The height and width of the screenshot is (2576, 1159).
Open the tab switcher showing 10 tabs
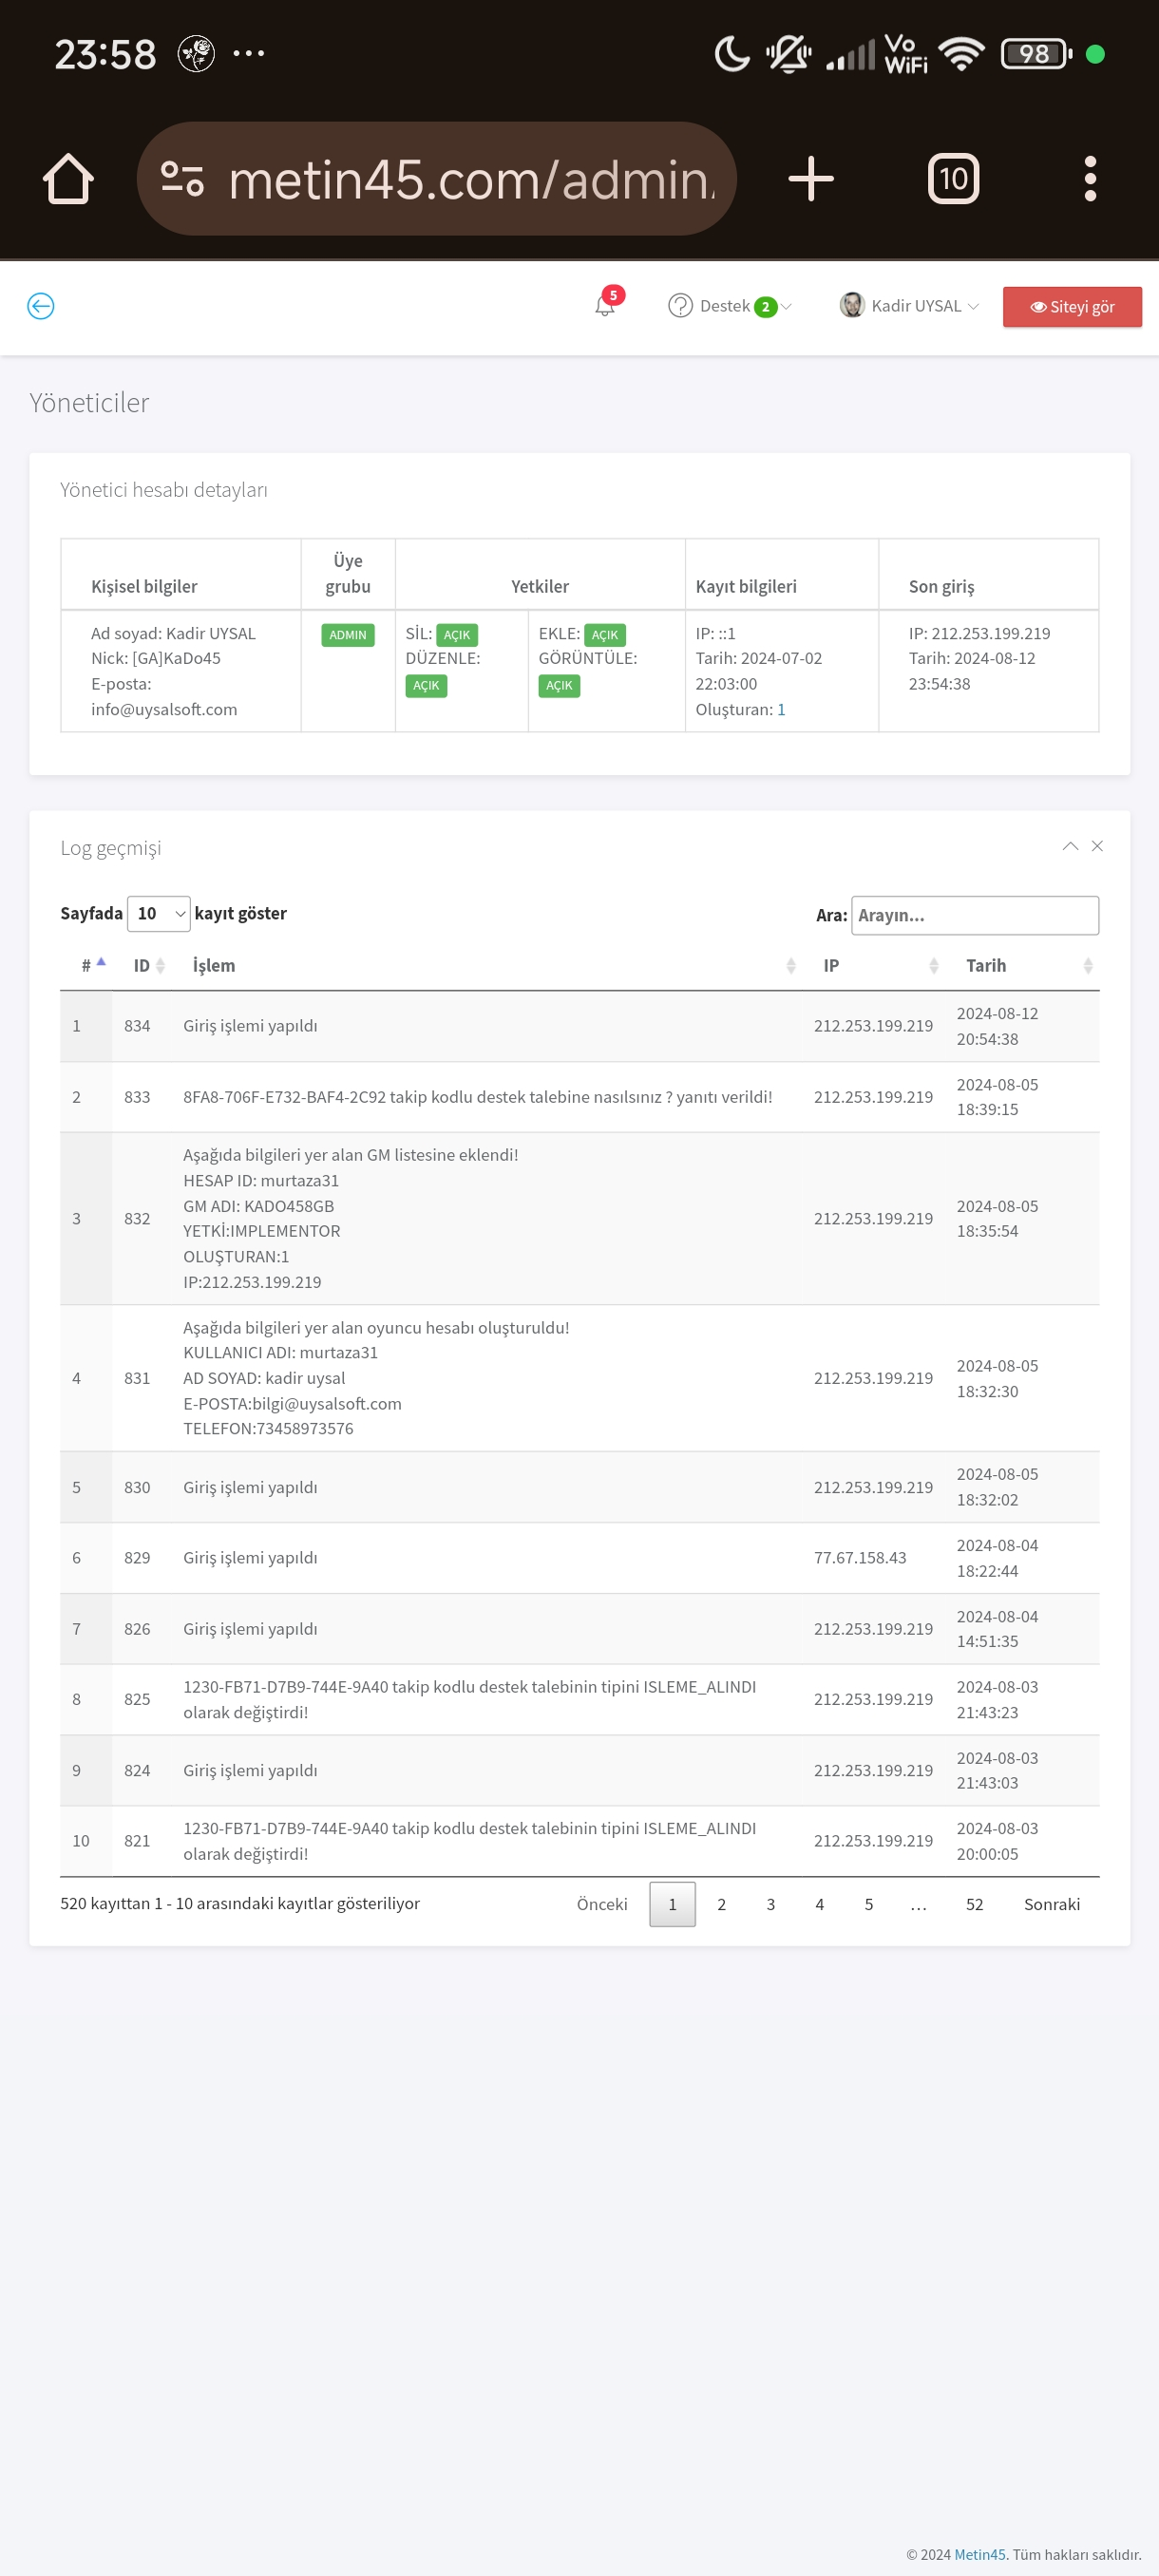(x=953, y=179)
